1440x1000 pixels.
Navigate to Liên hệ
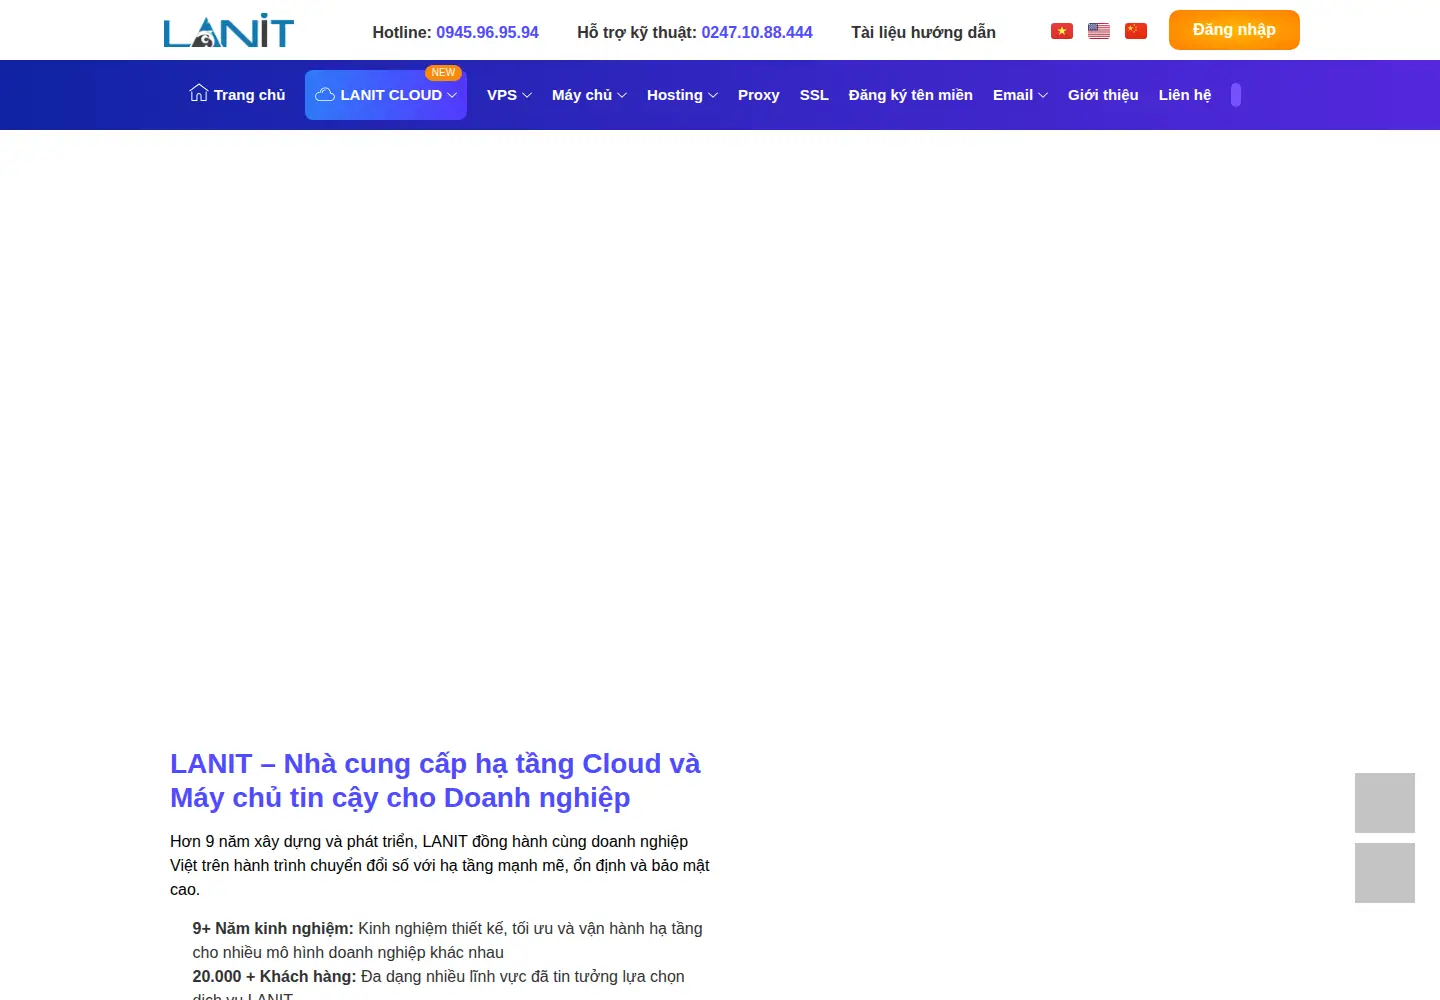pos(1185,95)
